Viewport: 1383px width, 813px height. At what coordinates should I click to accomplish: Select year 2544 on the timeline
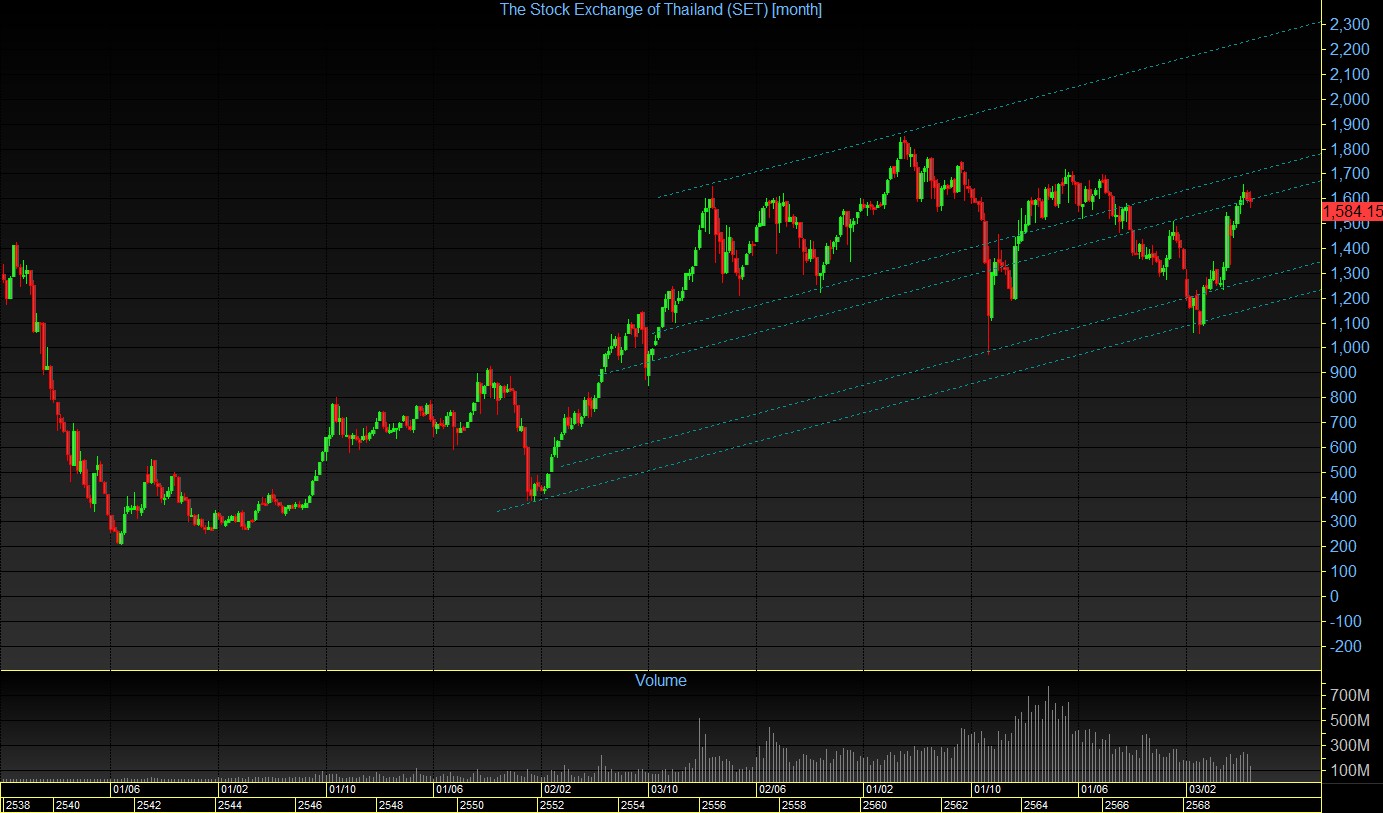click(230, 805)
